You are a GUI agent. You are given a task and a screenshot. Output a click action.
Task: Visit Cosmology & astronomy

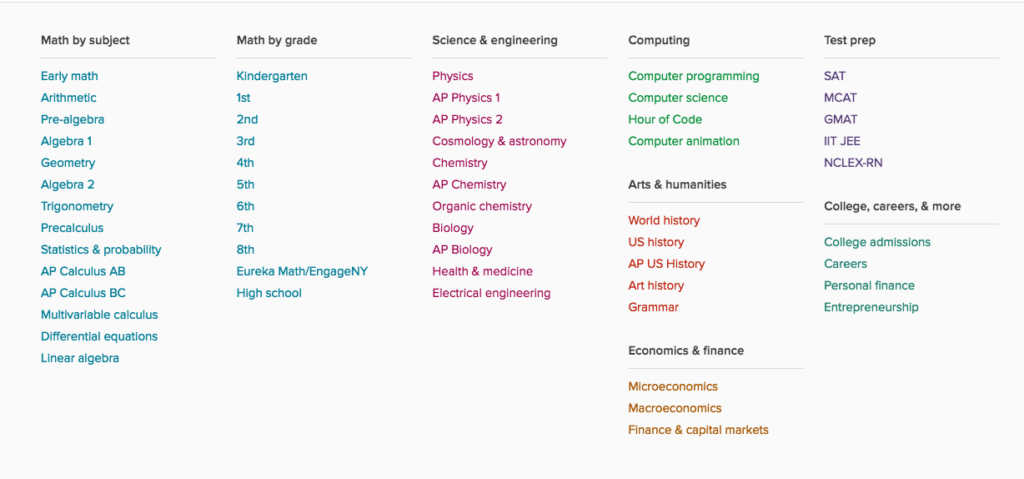[x=500, y=141]
